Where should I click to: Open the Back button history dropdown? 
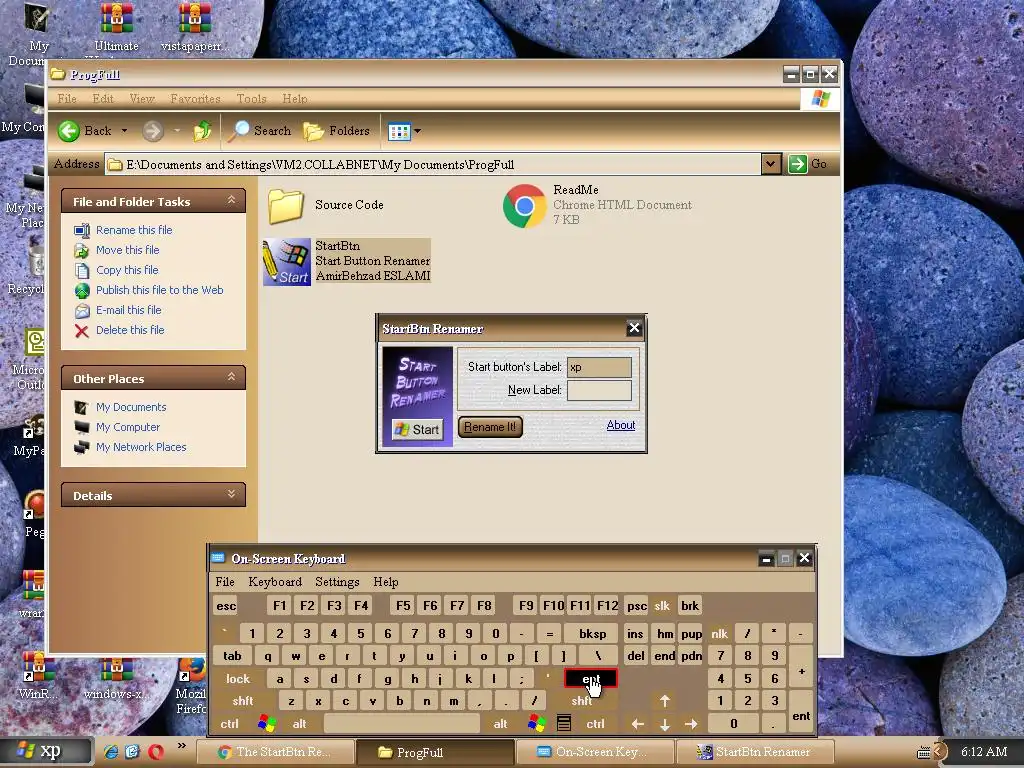click(124, 131)
